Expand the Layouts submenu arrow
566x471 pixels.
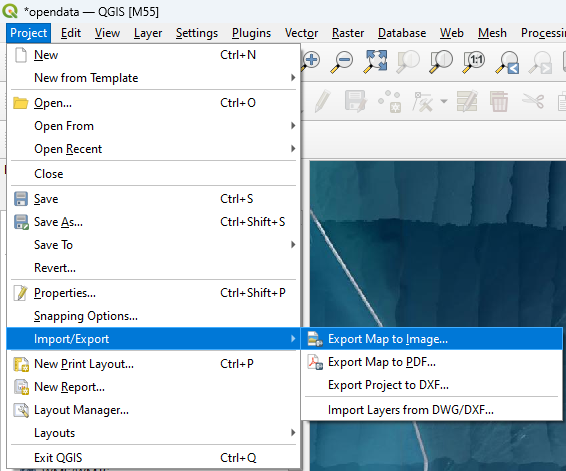(293, 432)
